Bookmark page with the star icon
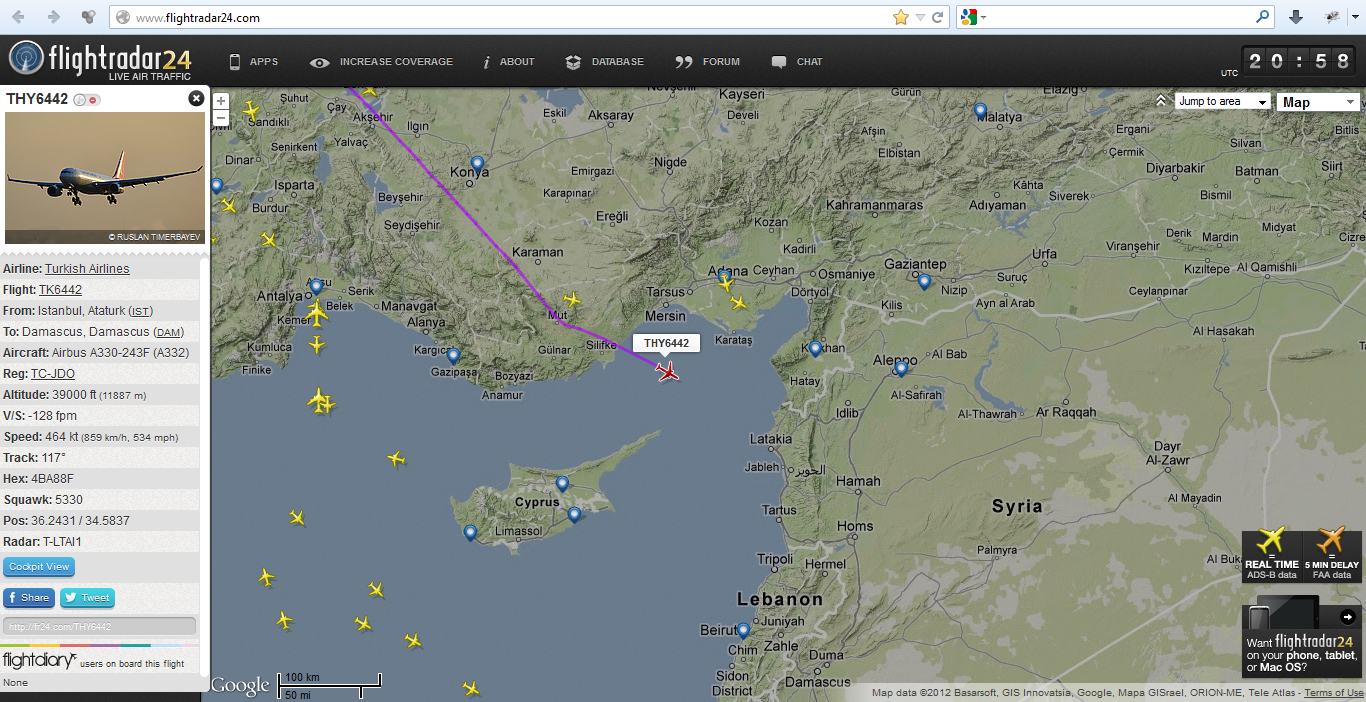1366x702 pixels. tap(901, 17)
